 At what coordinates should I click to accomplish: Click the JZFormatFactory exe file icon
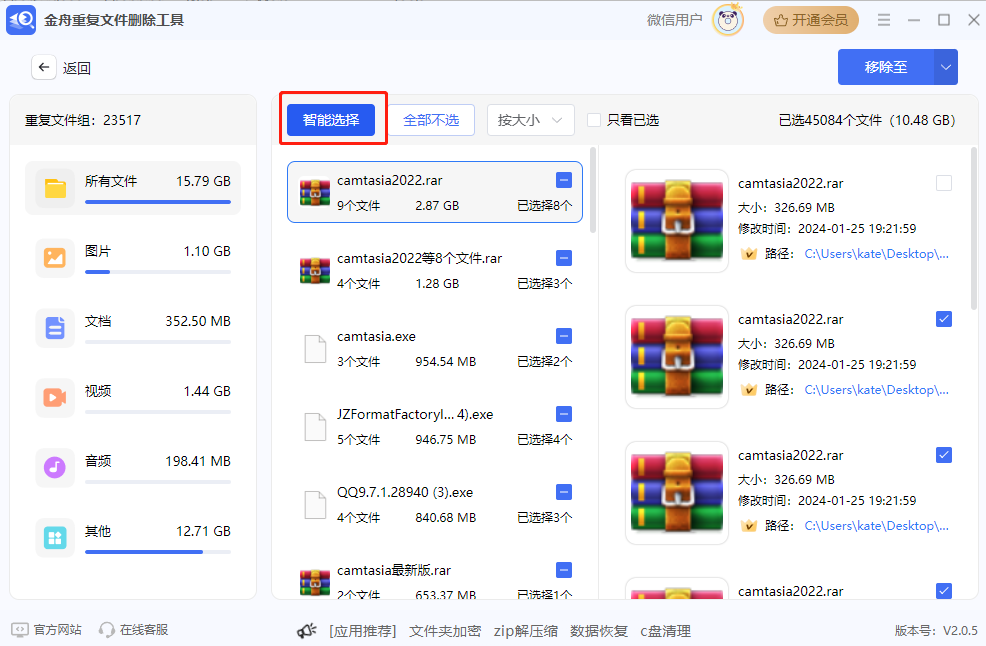315,427
